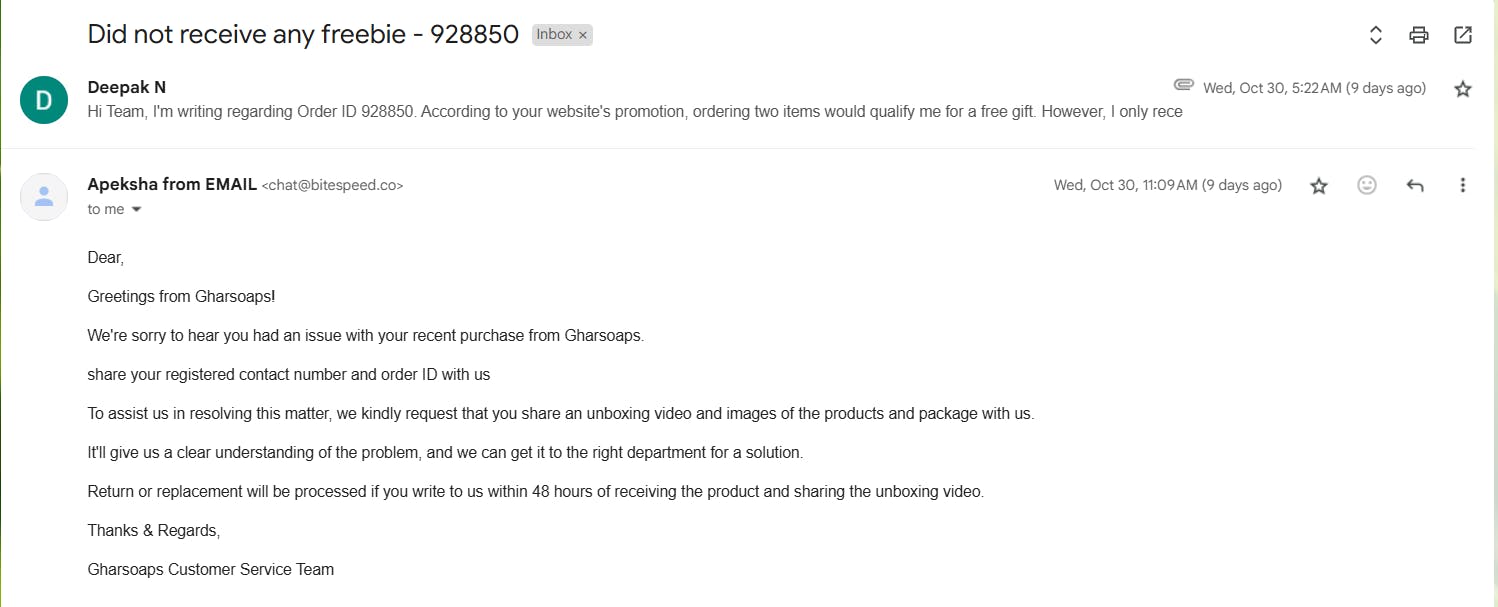1498x607 pixels.
Task: Open the three-dot More menu on Apeksha's message
Action: [x=1462, y=185]
